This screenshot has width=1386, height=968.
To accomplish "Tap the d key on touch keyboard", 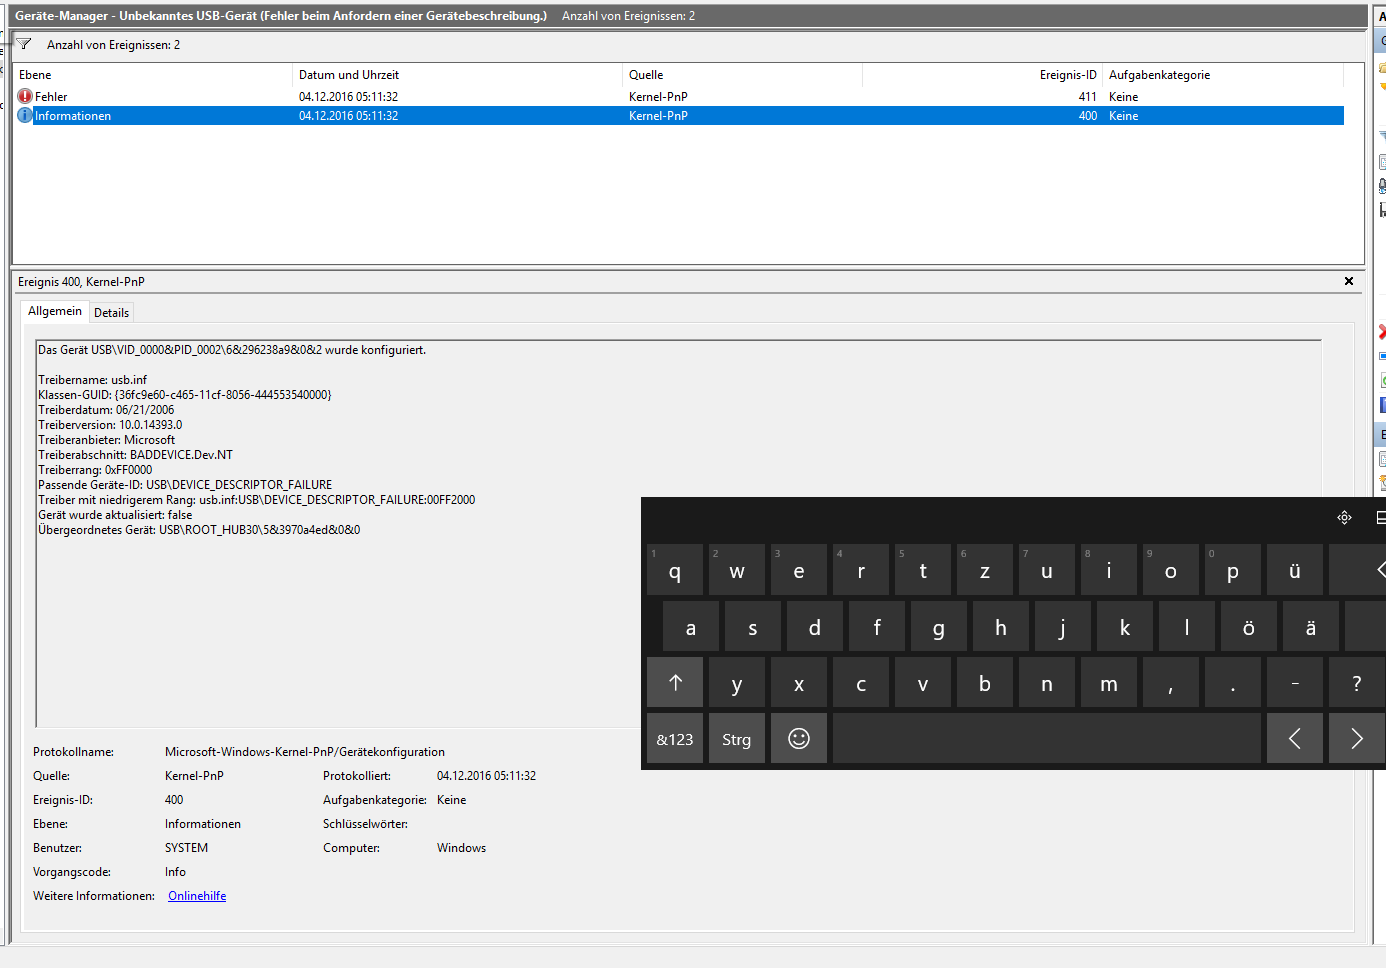I will pyautogui.click(x=815, y=627).
